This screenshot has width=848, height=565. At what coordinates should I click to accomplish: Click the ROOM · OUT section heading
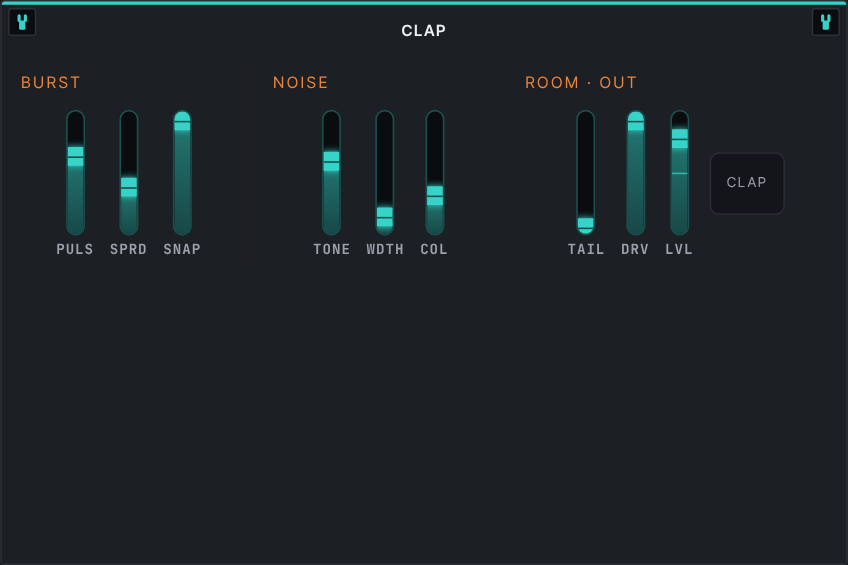pyautogui.click(x=581, y=82)
